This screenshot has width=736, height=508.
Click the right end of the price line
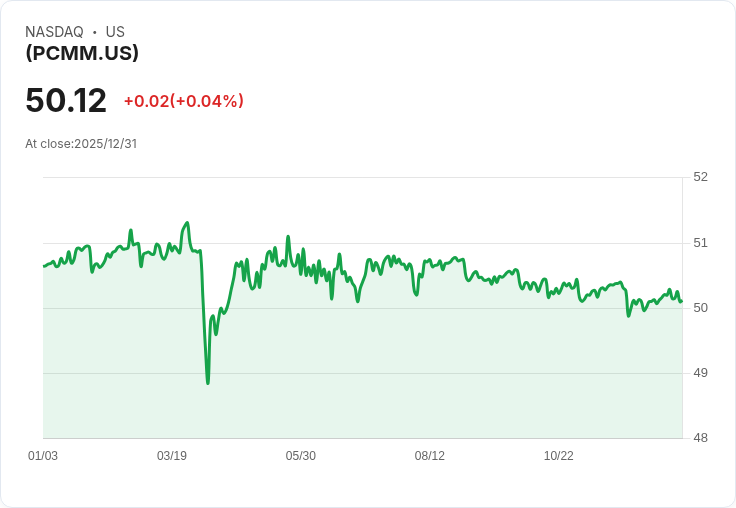click(x=681, y=300)
